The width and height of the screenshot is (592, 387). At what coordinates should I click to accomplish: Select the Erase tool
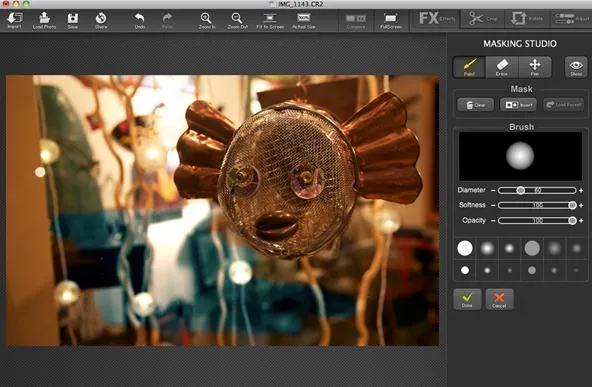[502, 67]
